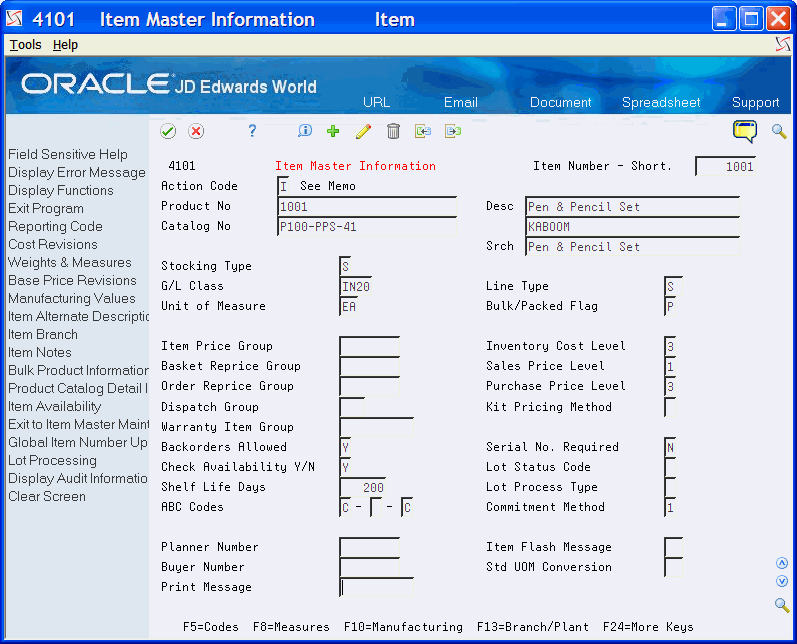Viewport: 797px width, 644px height.
Task: Click the yellow pencil change icon
Action: (x=363, y=131)
